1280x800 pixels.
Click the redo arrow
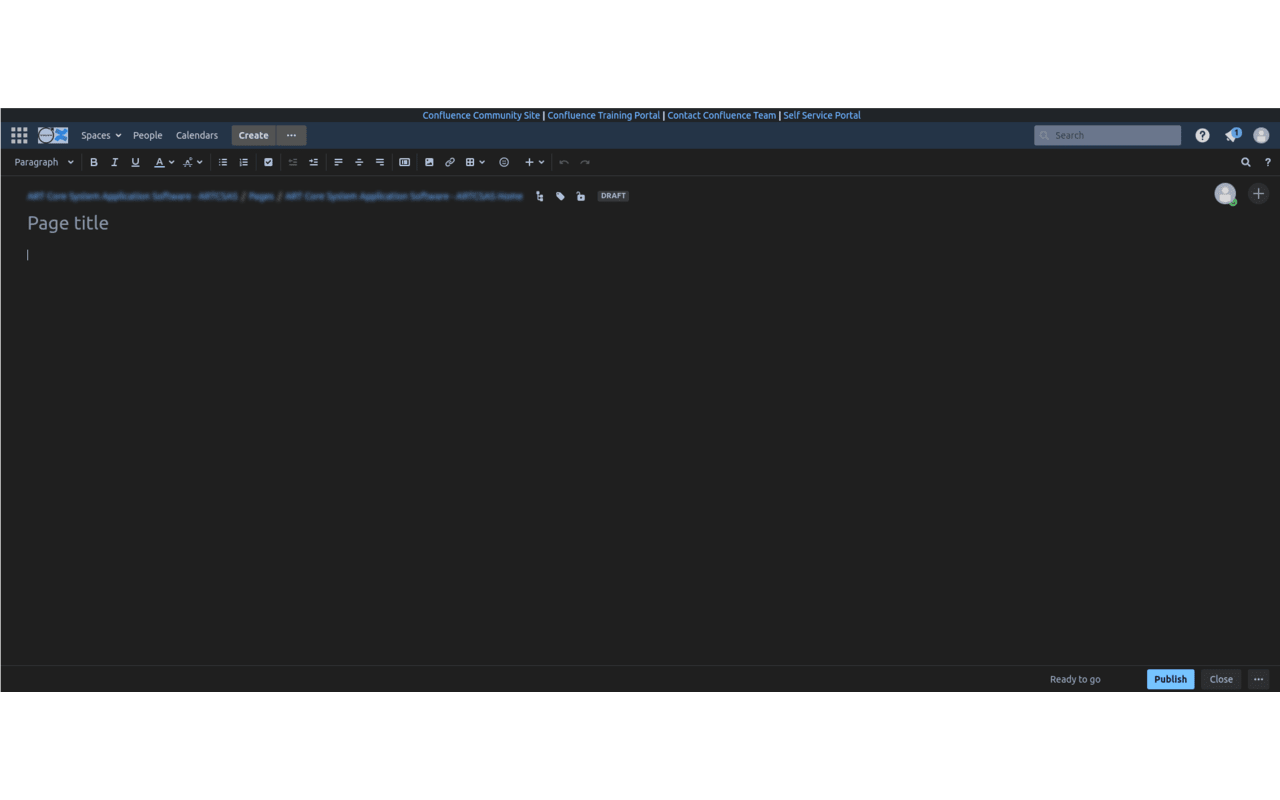tap(585, 162)
